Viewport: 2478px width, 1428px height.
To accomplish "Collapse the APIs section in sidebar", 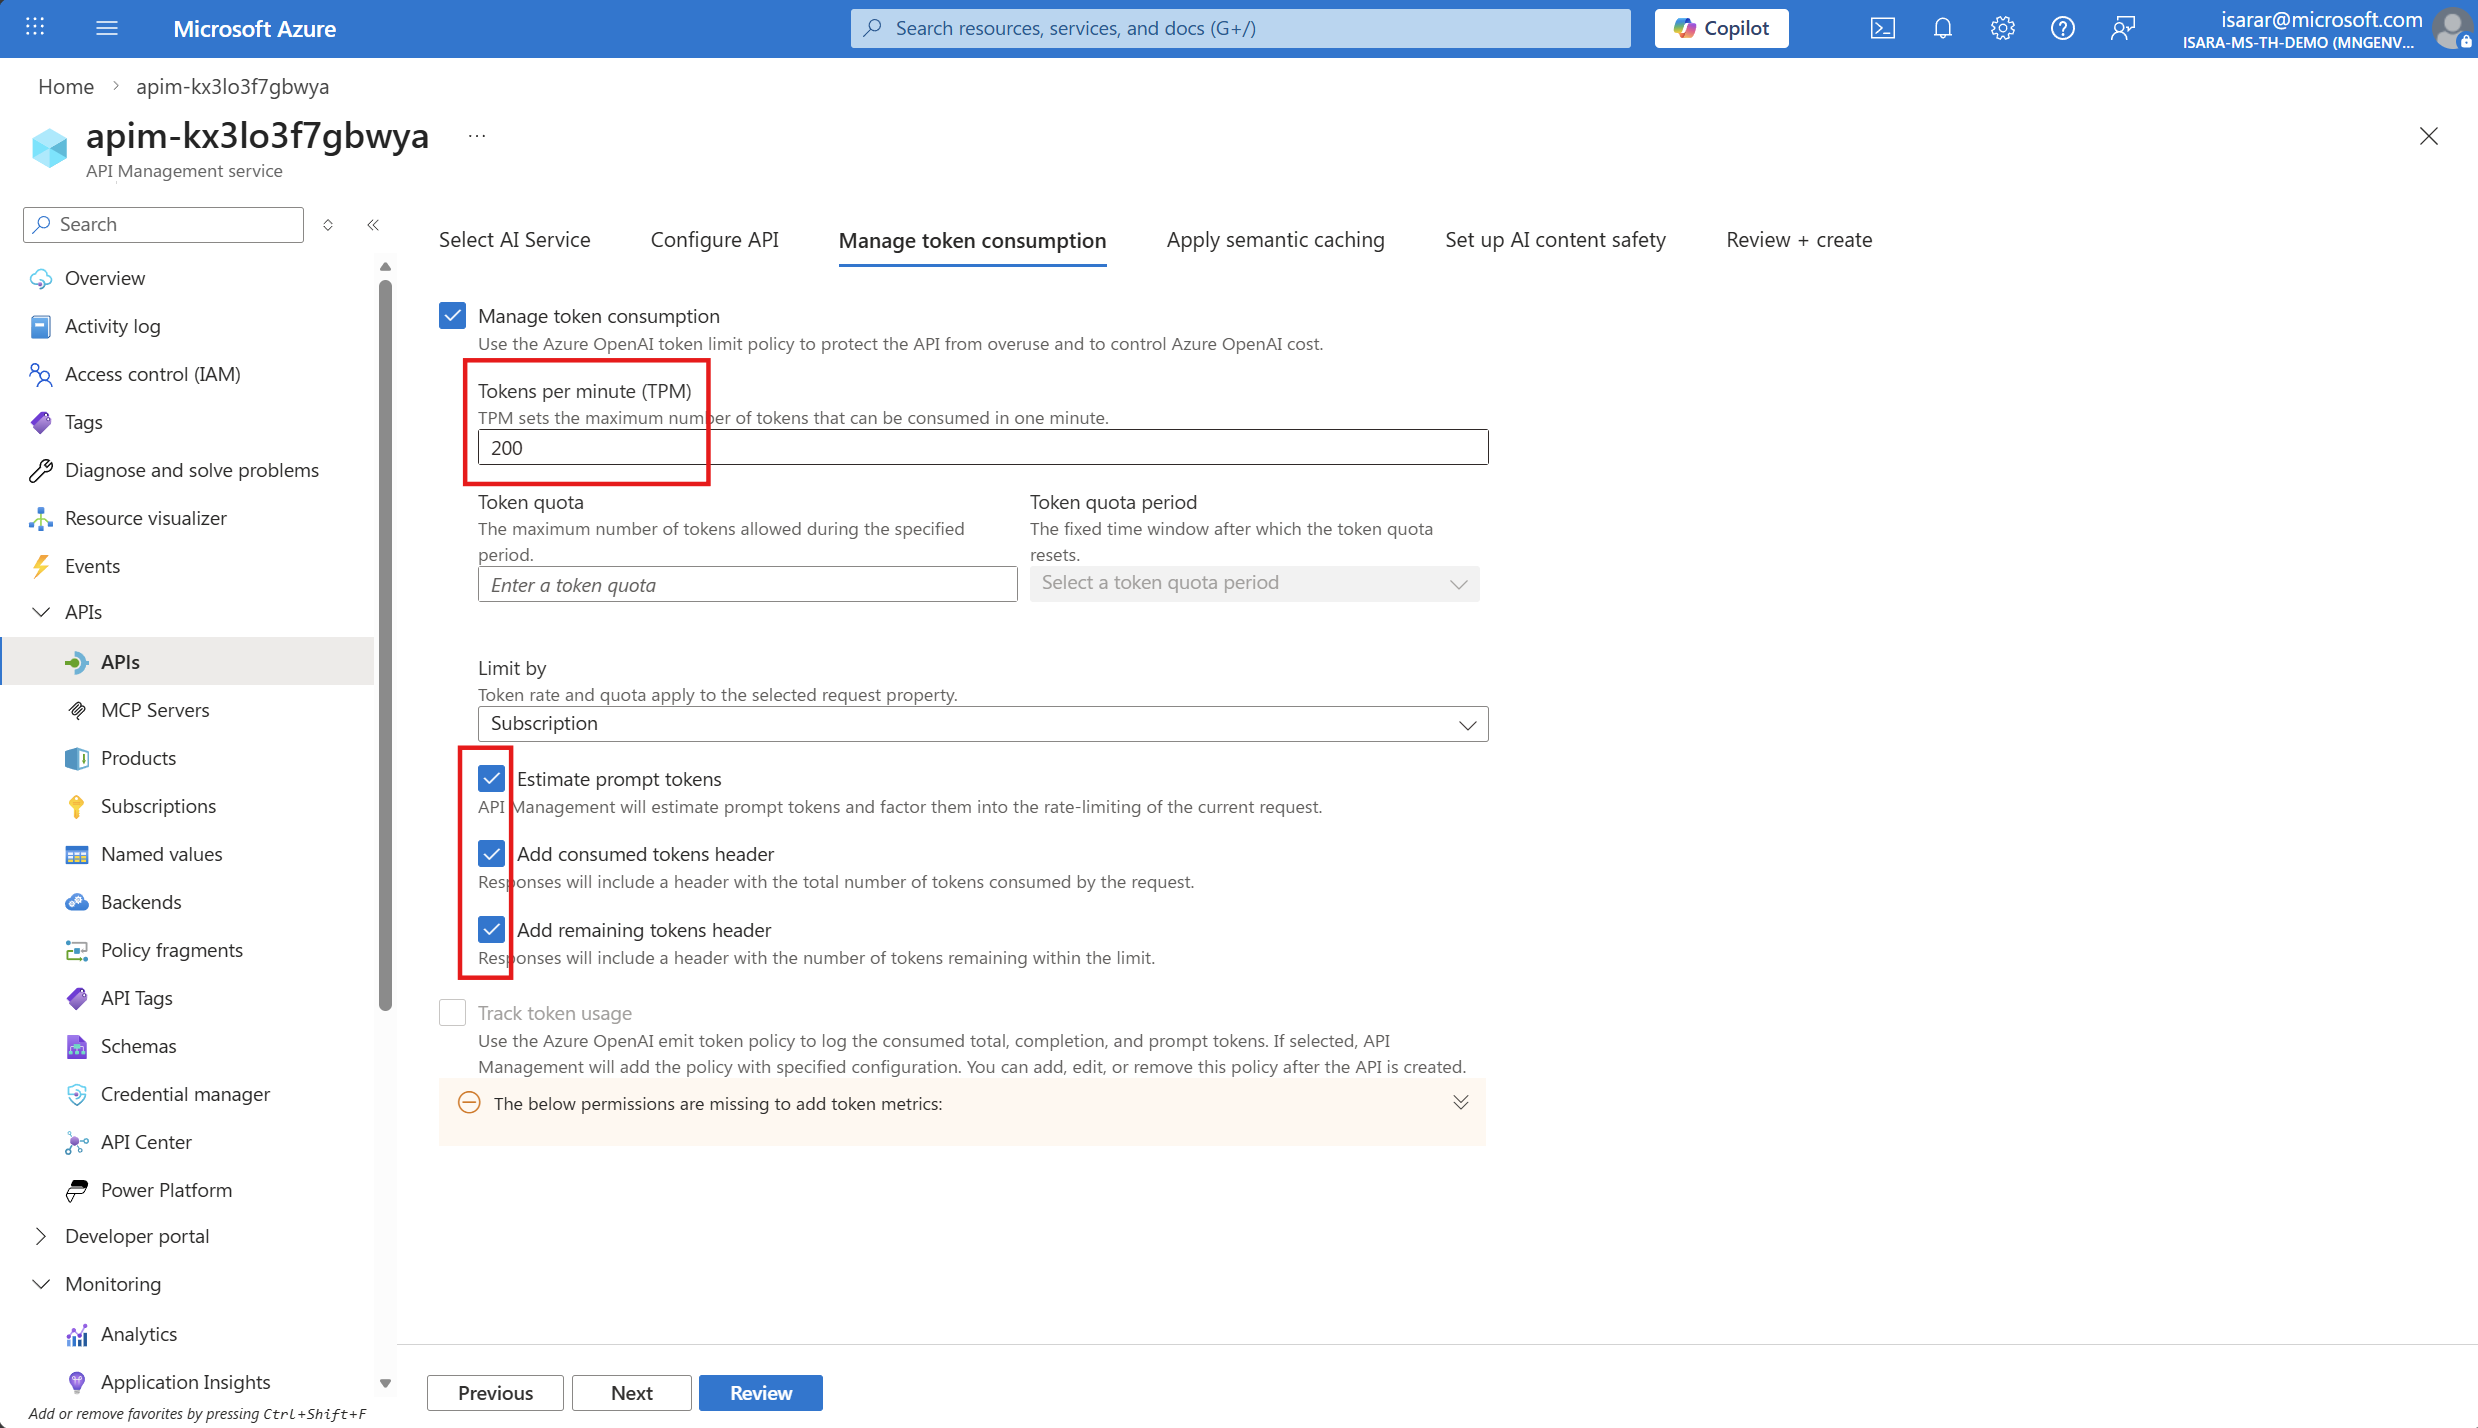I will tap(41, 612).
